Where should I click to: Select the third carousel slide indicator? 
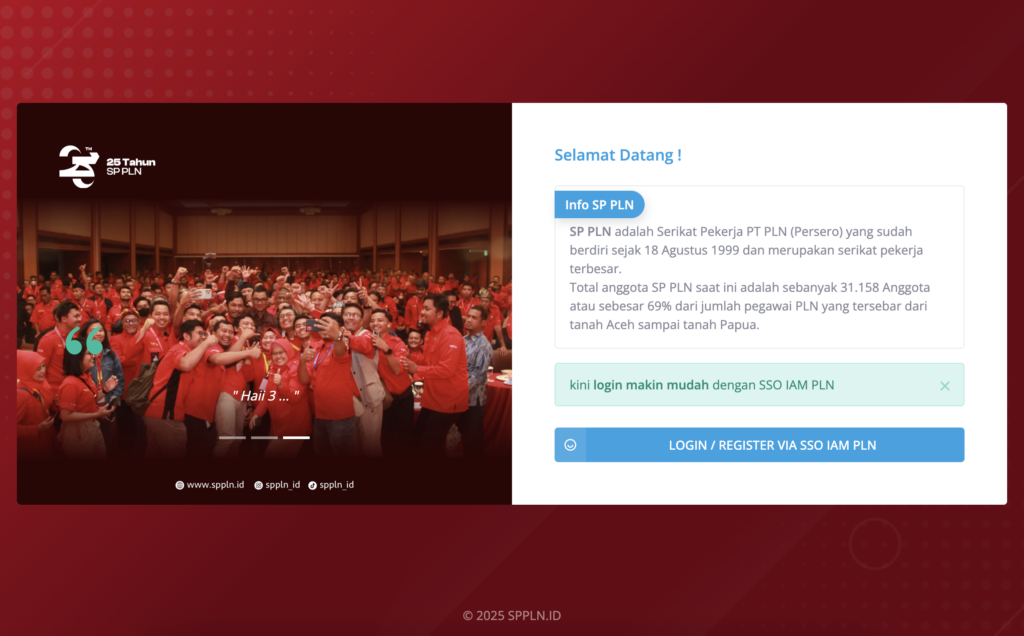(296, 437)
